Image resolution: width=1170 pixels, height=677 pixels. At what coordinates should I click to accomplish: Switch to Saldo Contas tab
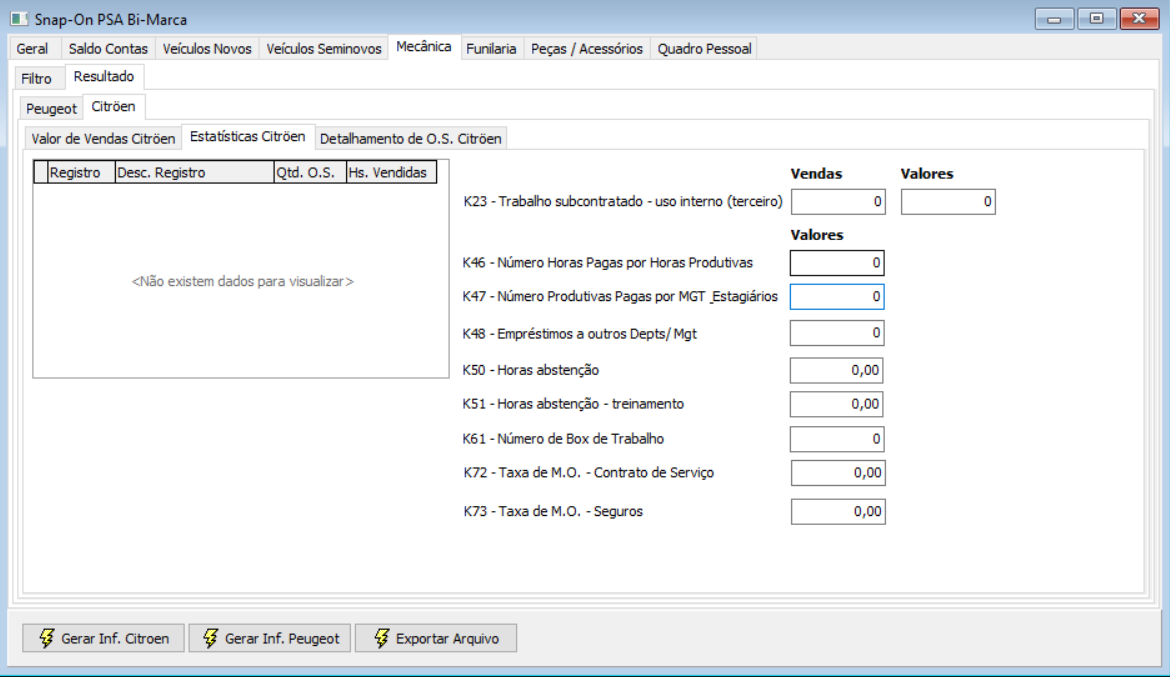108,49
